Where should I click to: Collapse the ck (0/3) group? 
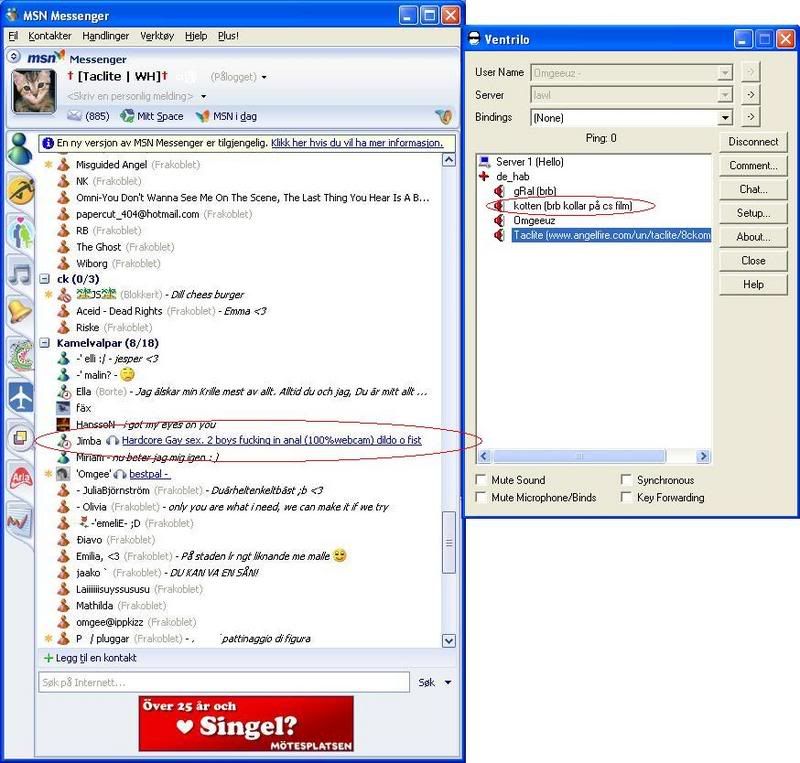(45, 279)
